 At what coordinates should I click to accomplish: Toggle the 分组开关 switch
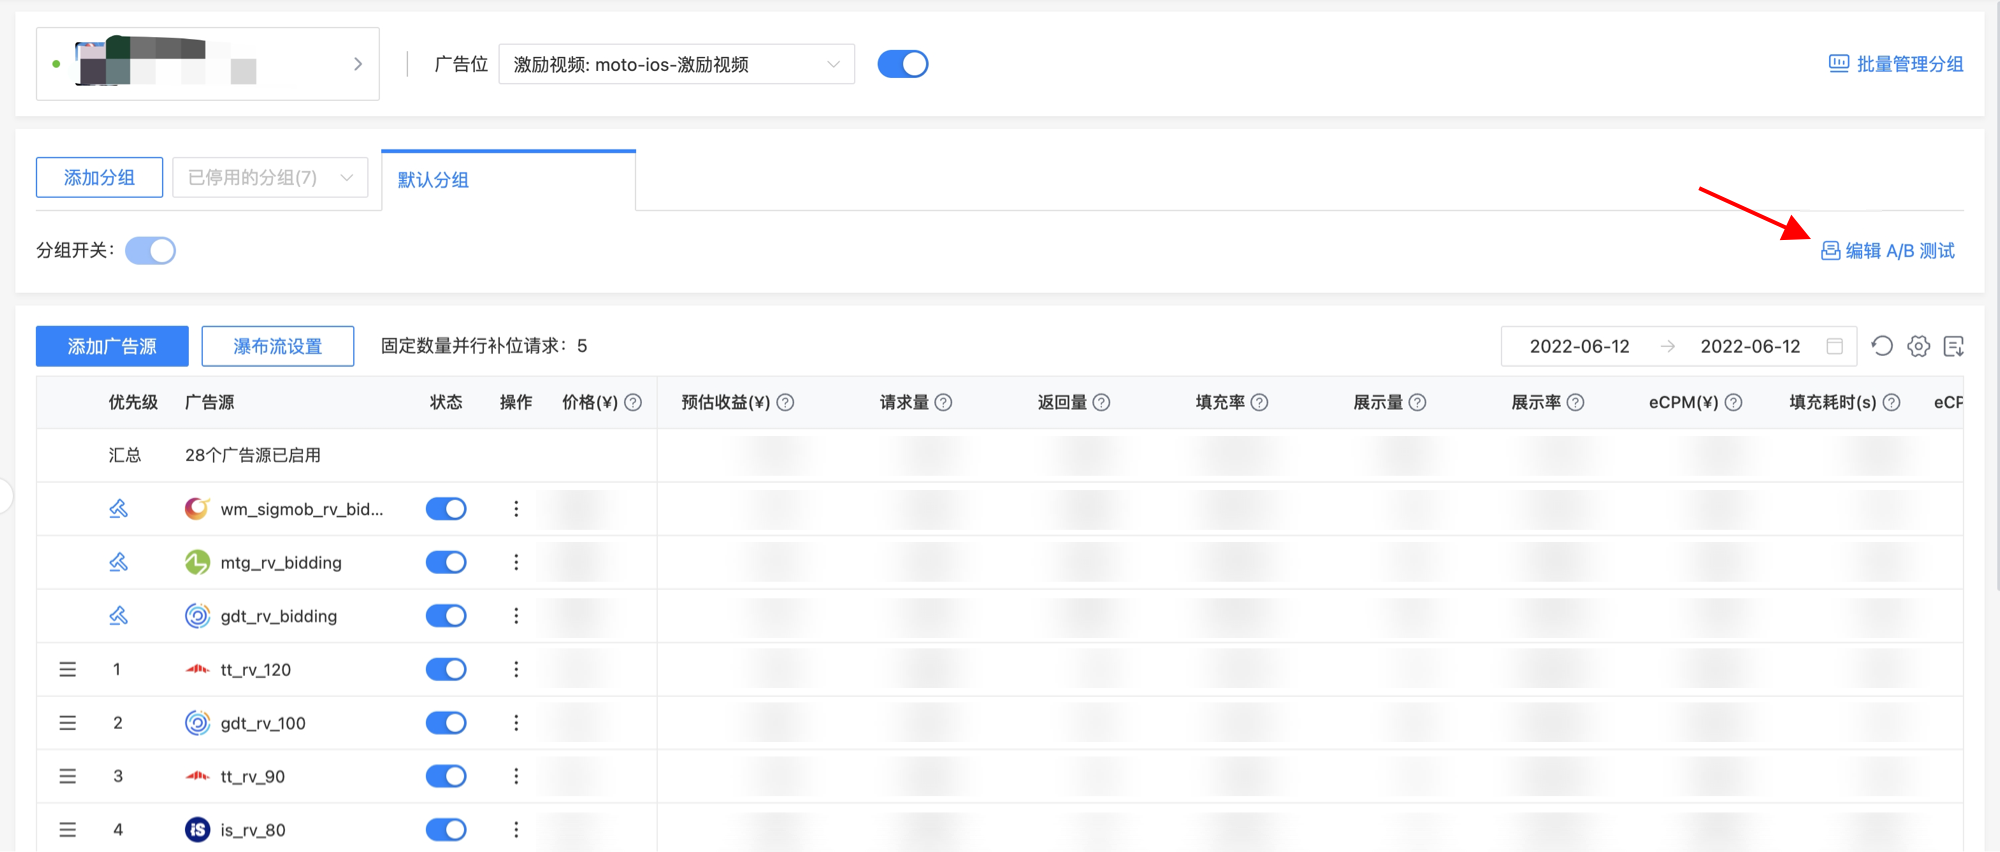(x=150, y=250)
